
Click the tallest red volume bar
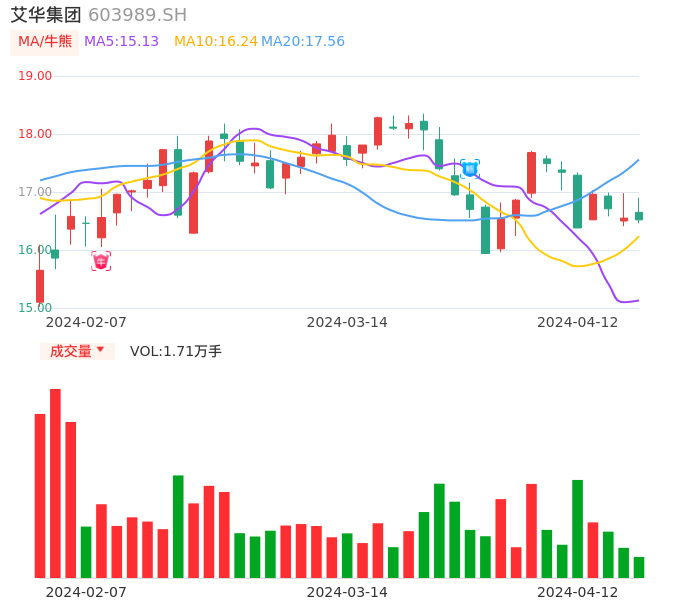point(55,483)
